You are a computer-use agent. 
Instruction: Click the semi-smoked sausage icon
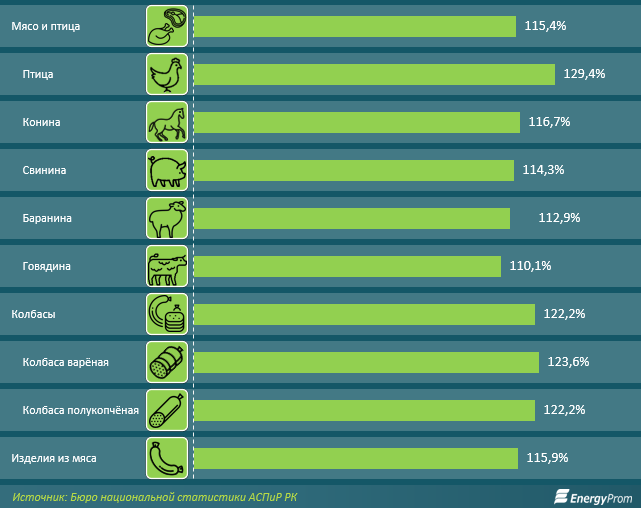[x=166, y=410]
